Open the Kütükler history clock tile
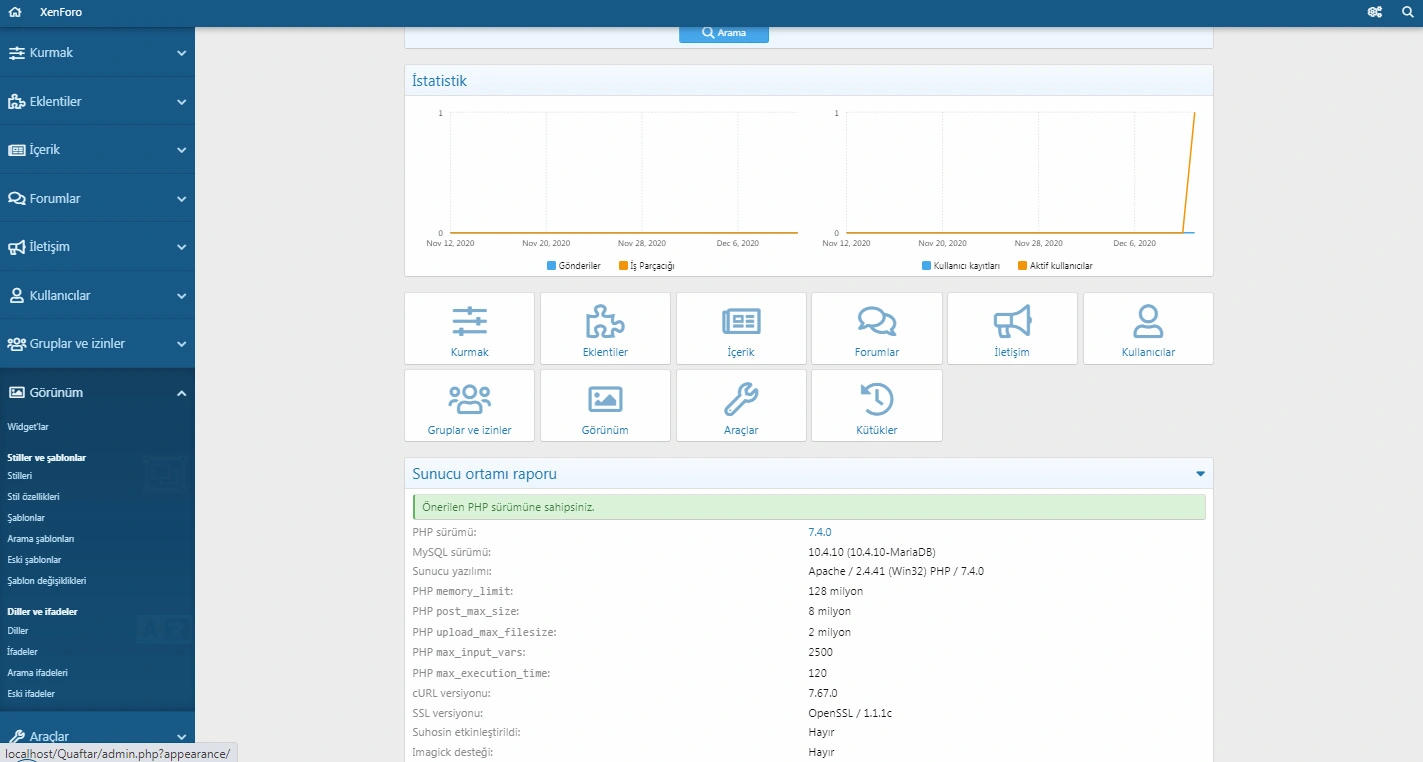 [x=877, y=405]
